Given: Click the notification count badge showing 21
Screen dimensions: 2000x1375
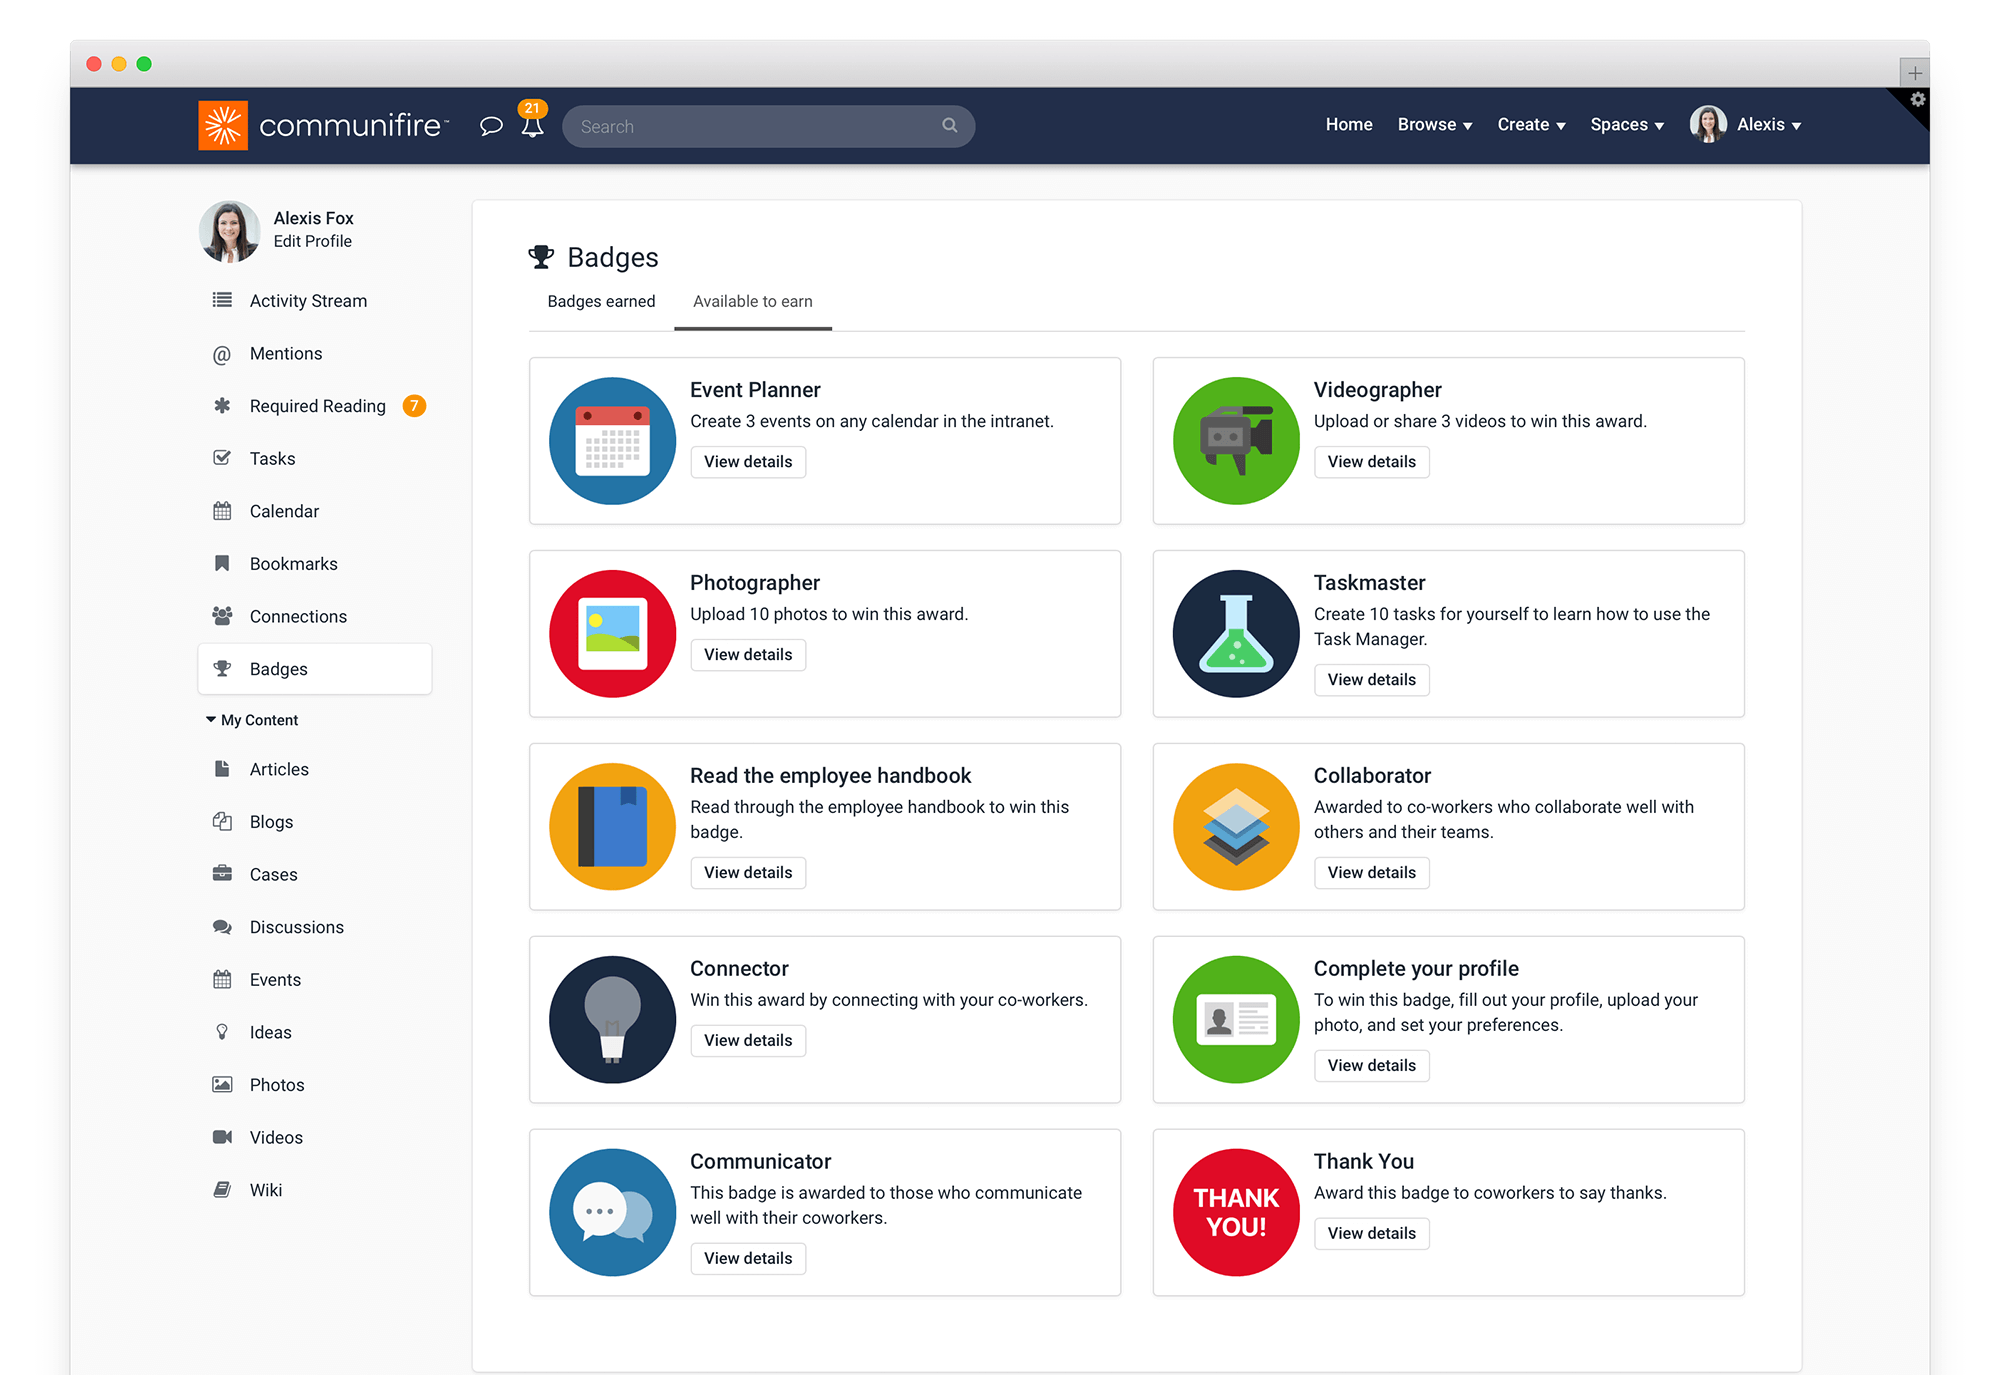Looking at the screenshot, I should click(x=534, y=107).
